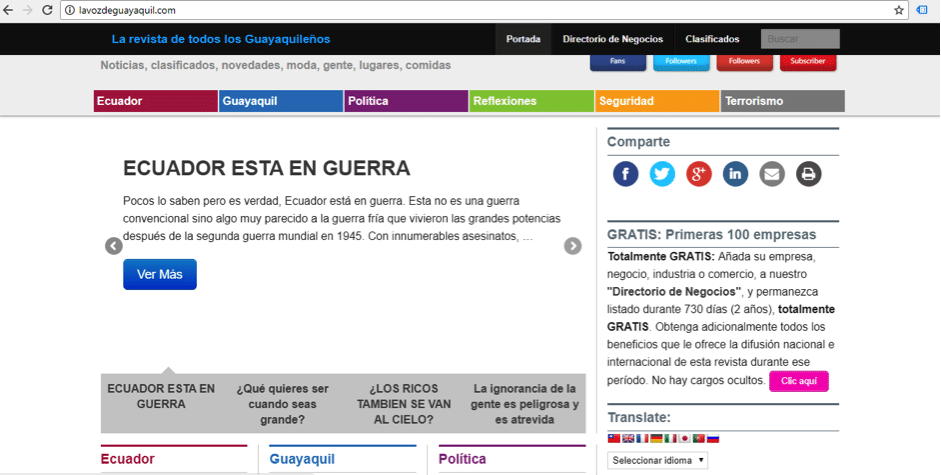Show the previous slide with left arrow
The width and height of the screenshot is (941, 475).
(114, 246)
